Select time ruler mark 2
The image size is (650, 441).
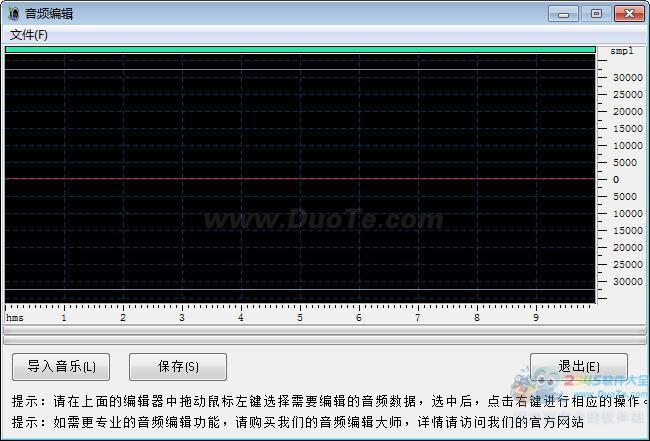(123, 317)
